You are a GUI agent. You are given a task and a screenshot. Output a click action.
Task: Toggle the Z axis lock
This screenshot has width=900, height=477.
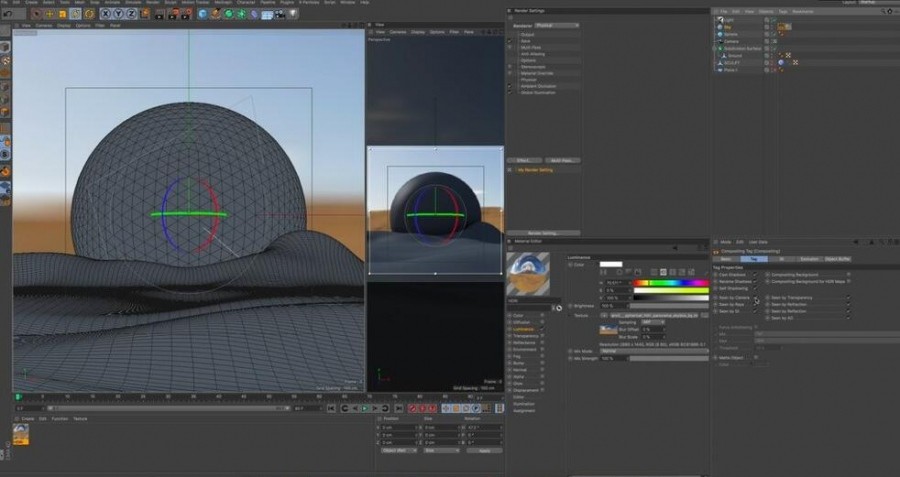[x=131, y=14]
